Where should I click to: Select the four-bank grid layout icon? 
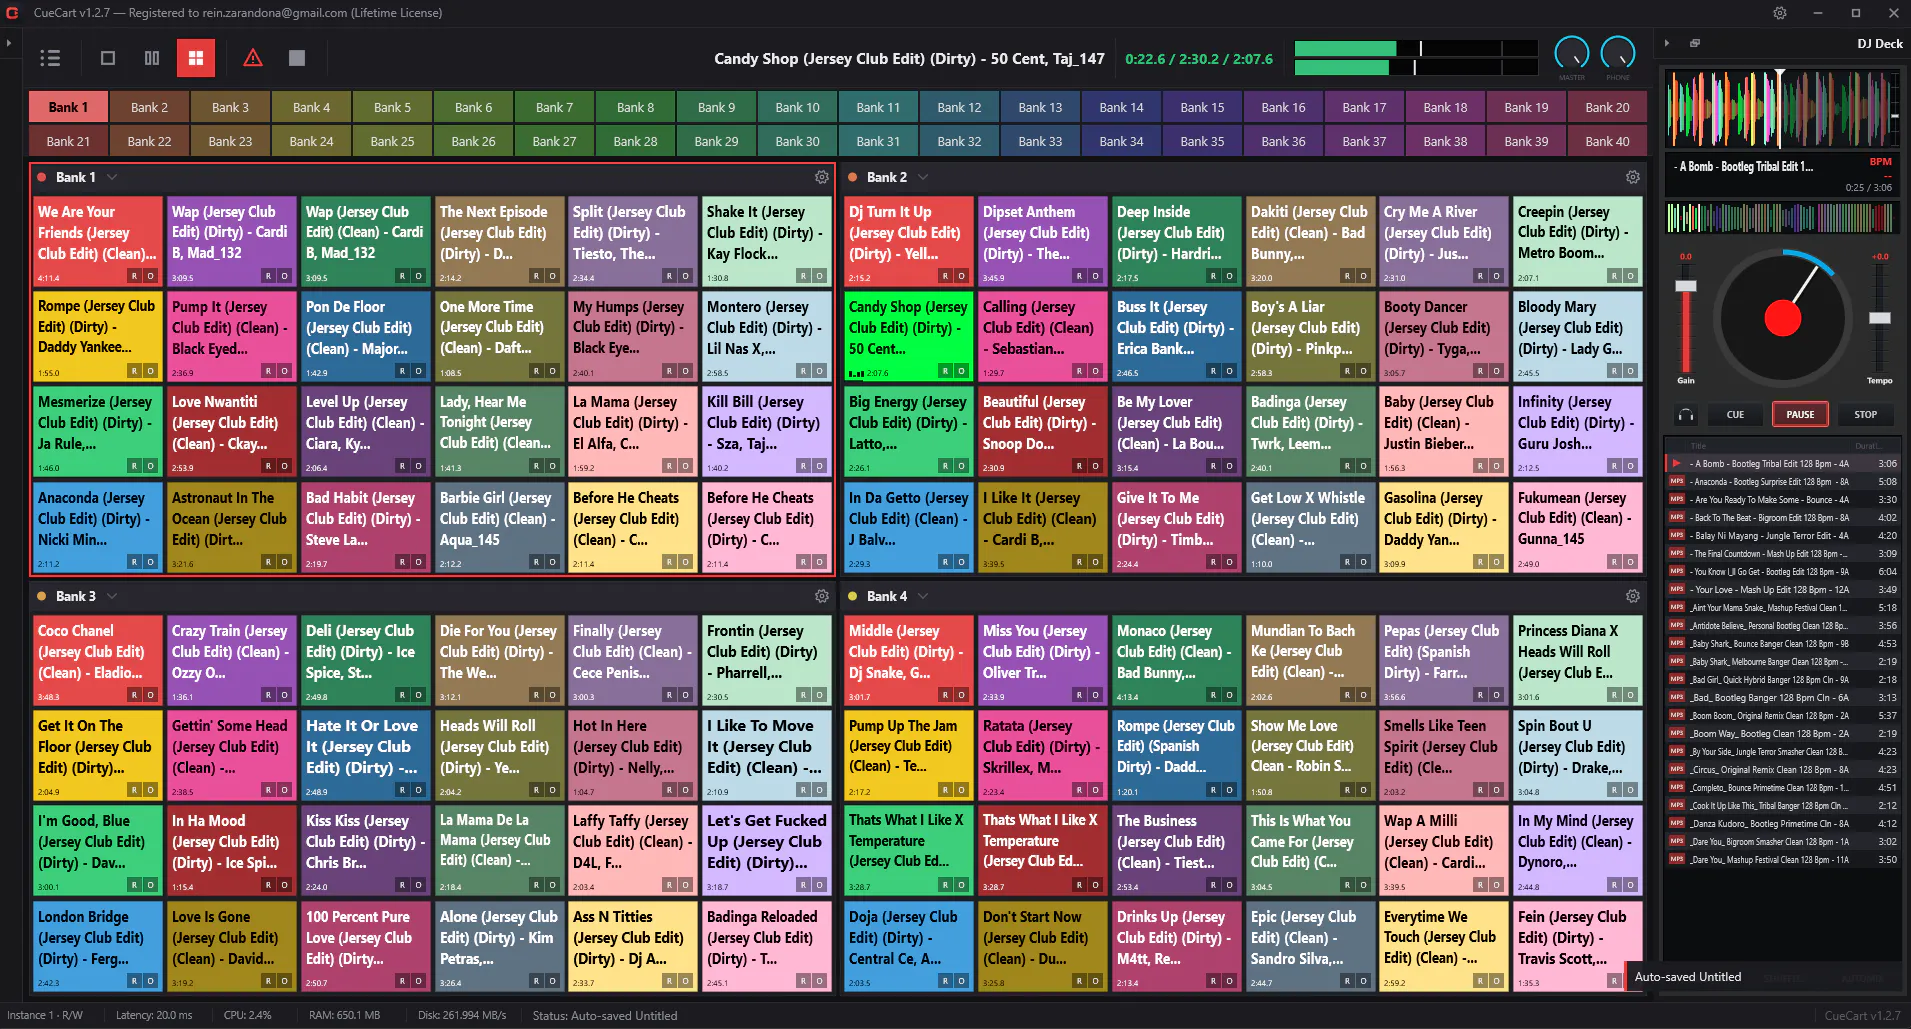tap(196, 58)
